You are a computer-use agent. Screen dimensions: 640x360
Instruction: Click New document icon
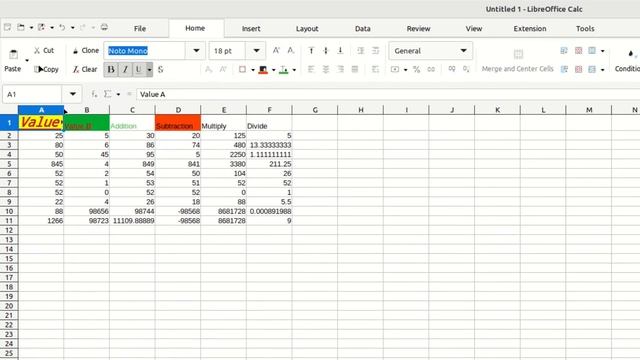[7, 27]
